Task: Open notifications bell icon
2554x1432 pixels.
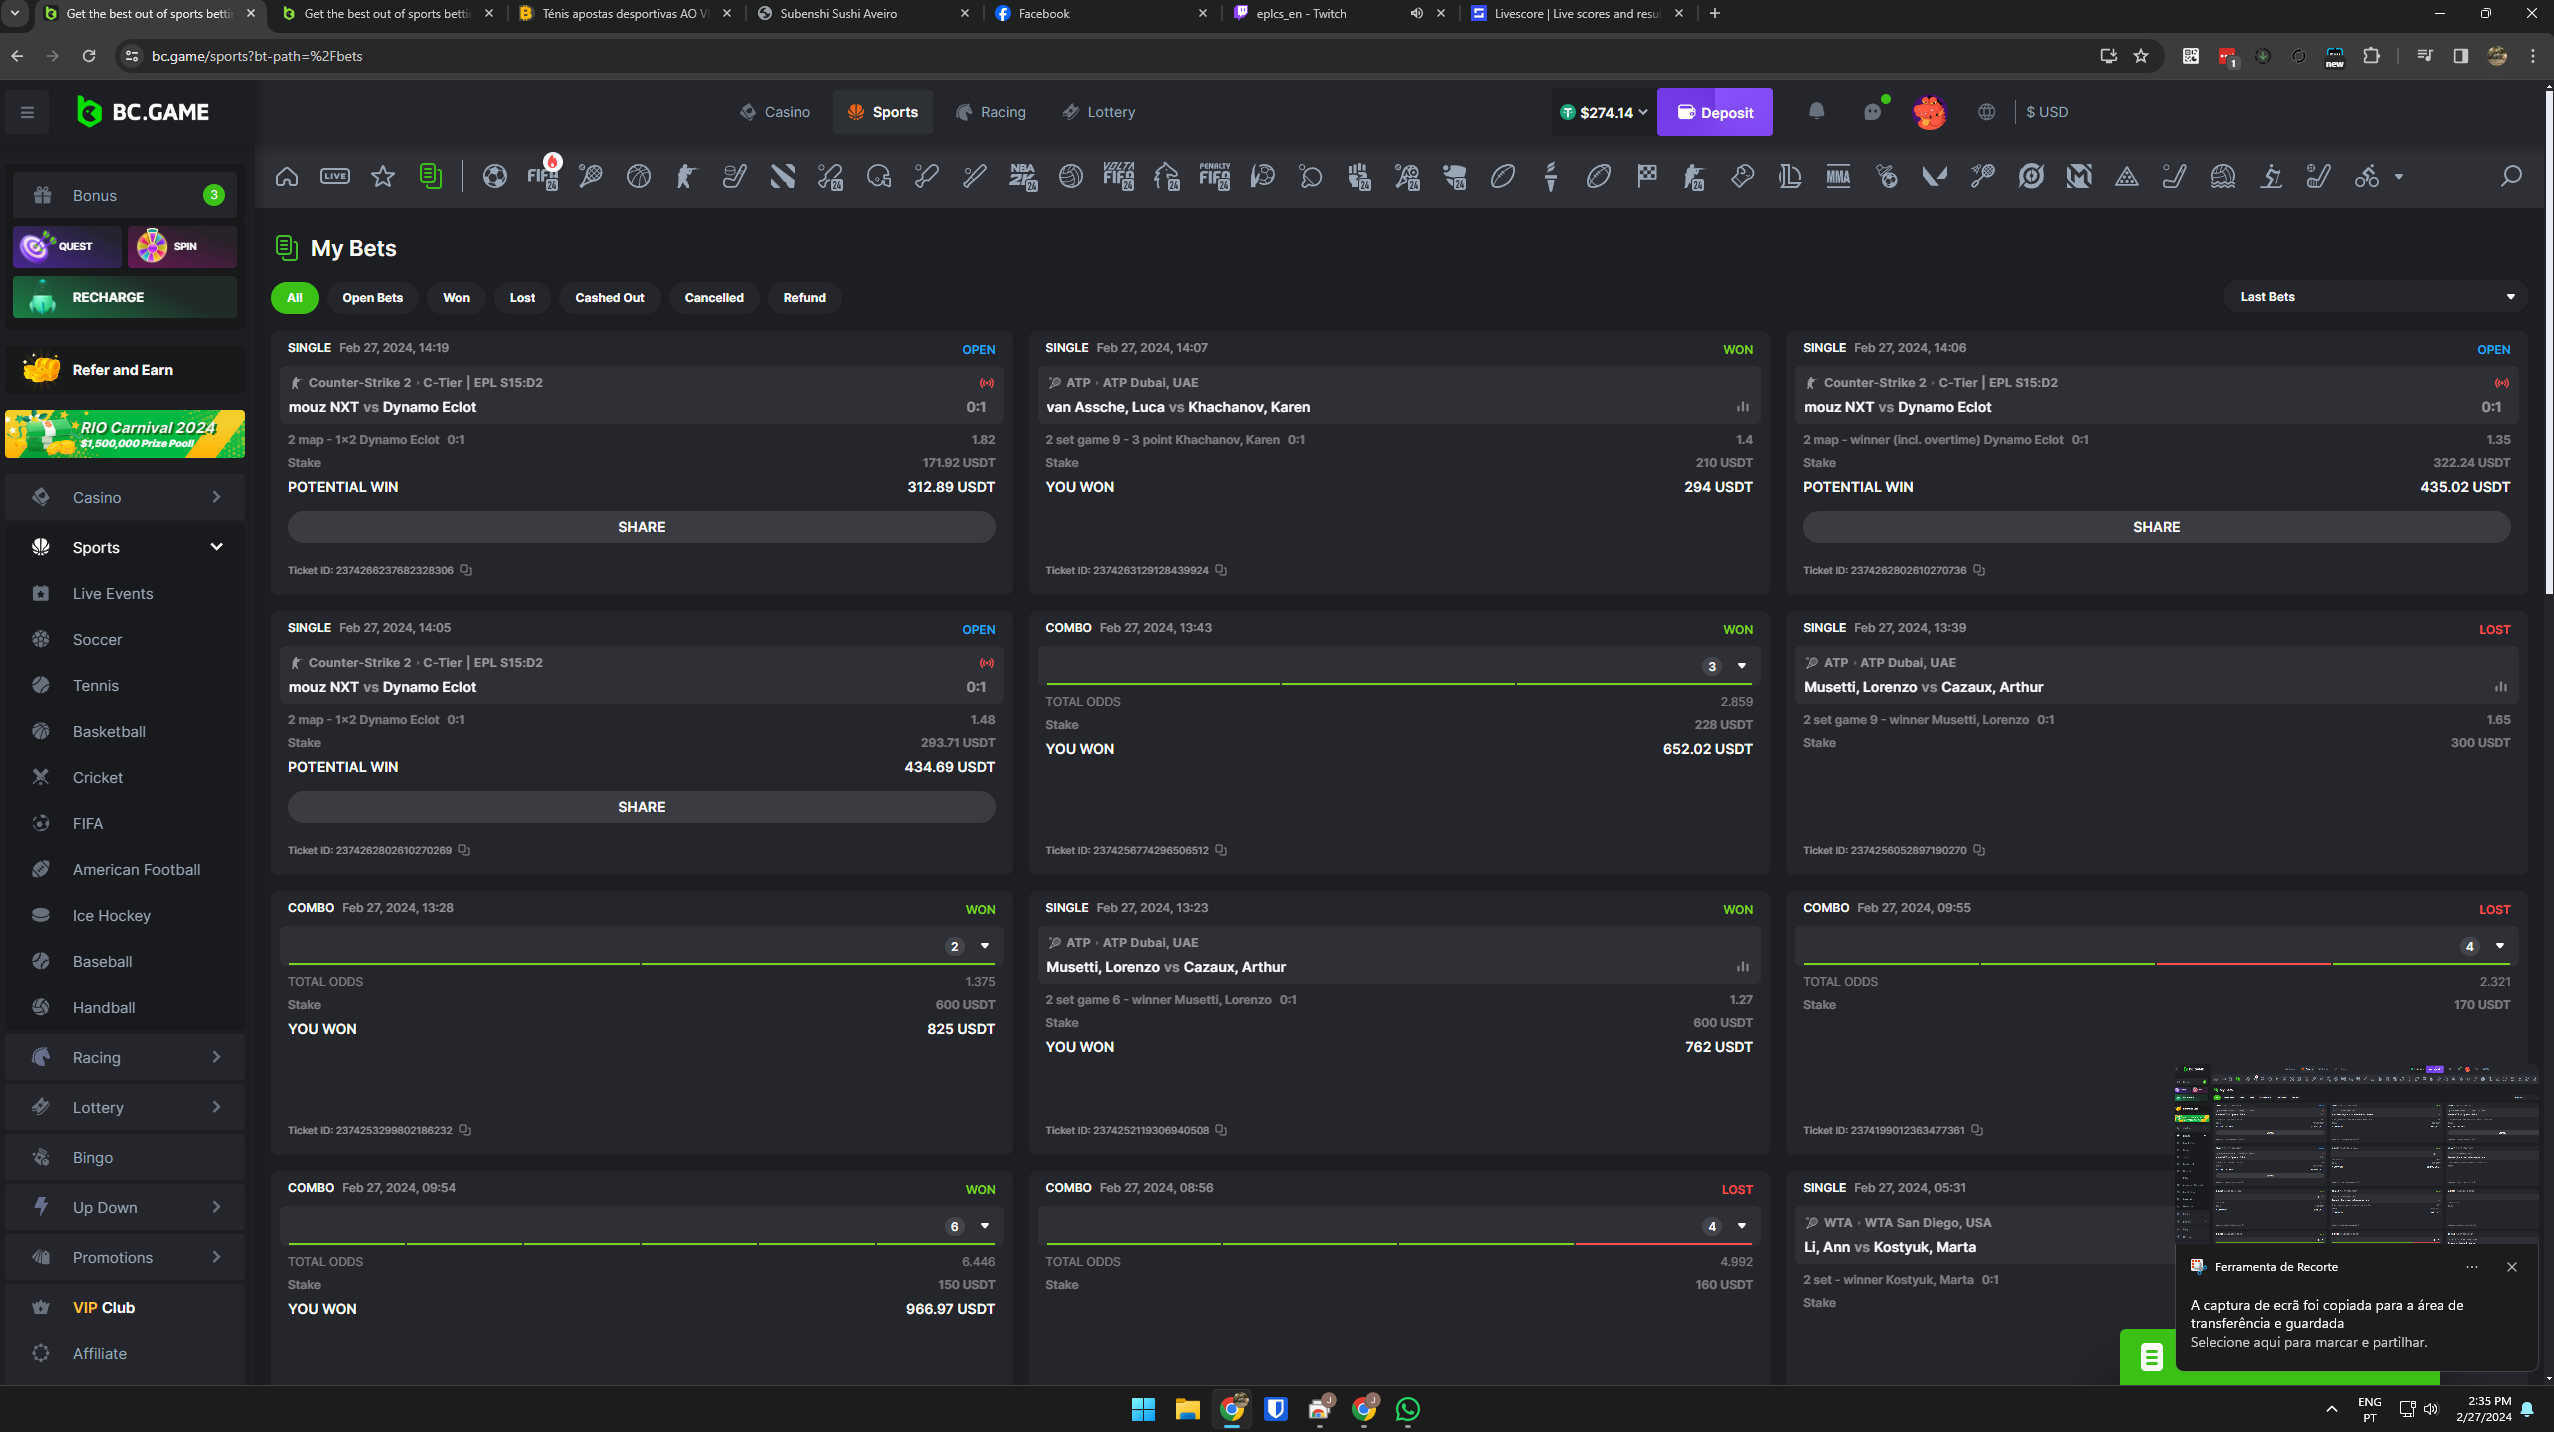Action: coord(1817,112)
